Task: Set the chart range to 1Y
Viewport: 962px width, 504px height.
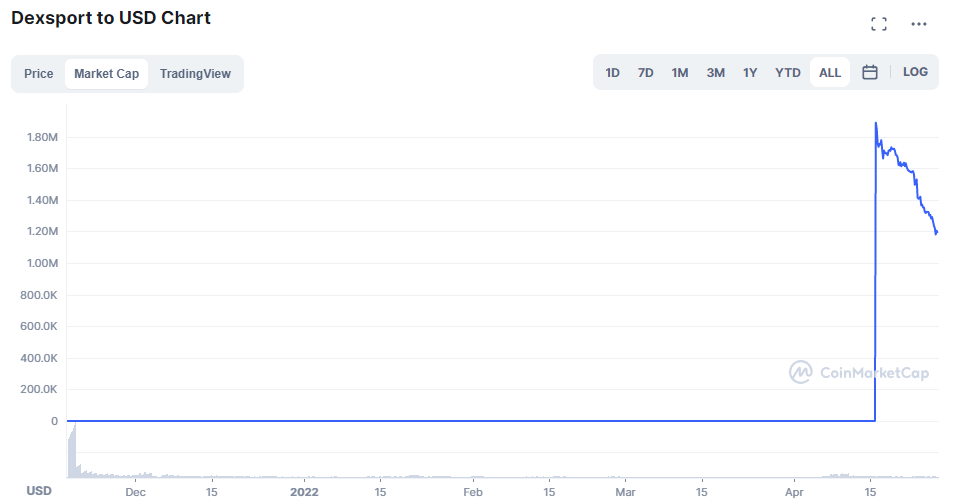Action: pos(750,73)
